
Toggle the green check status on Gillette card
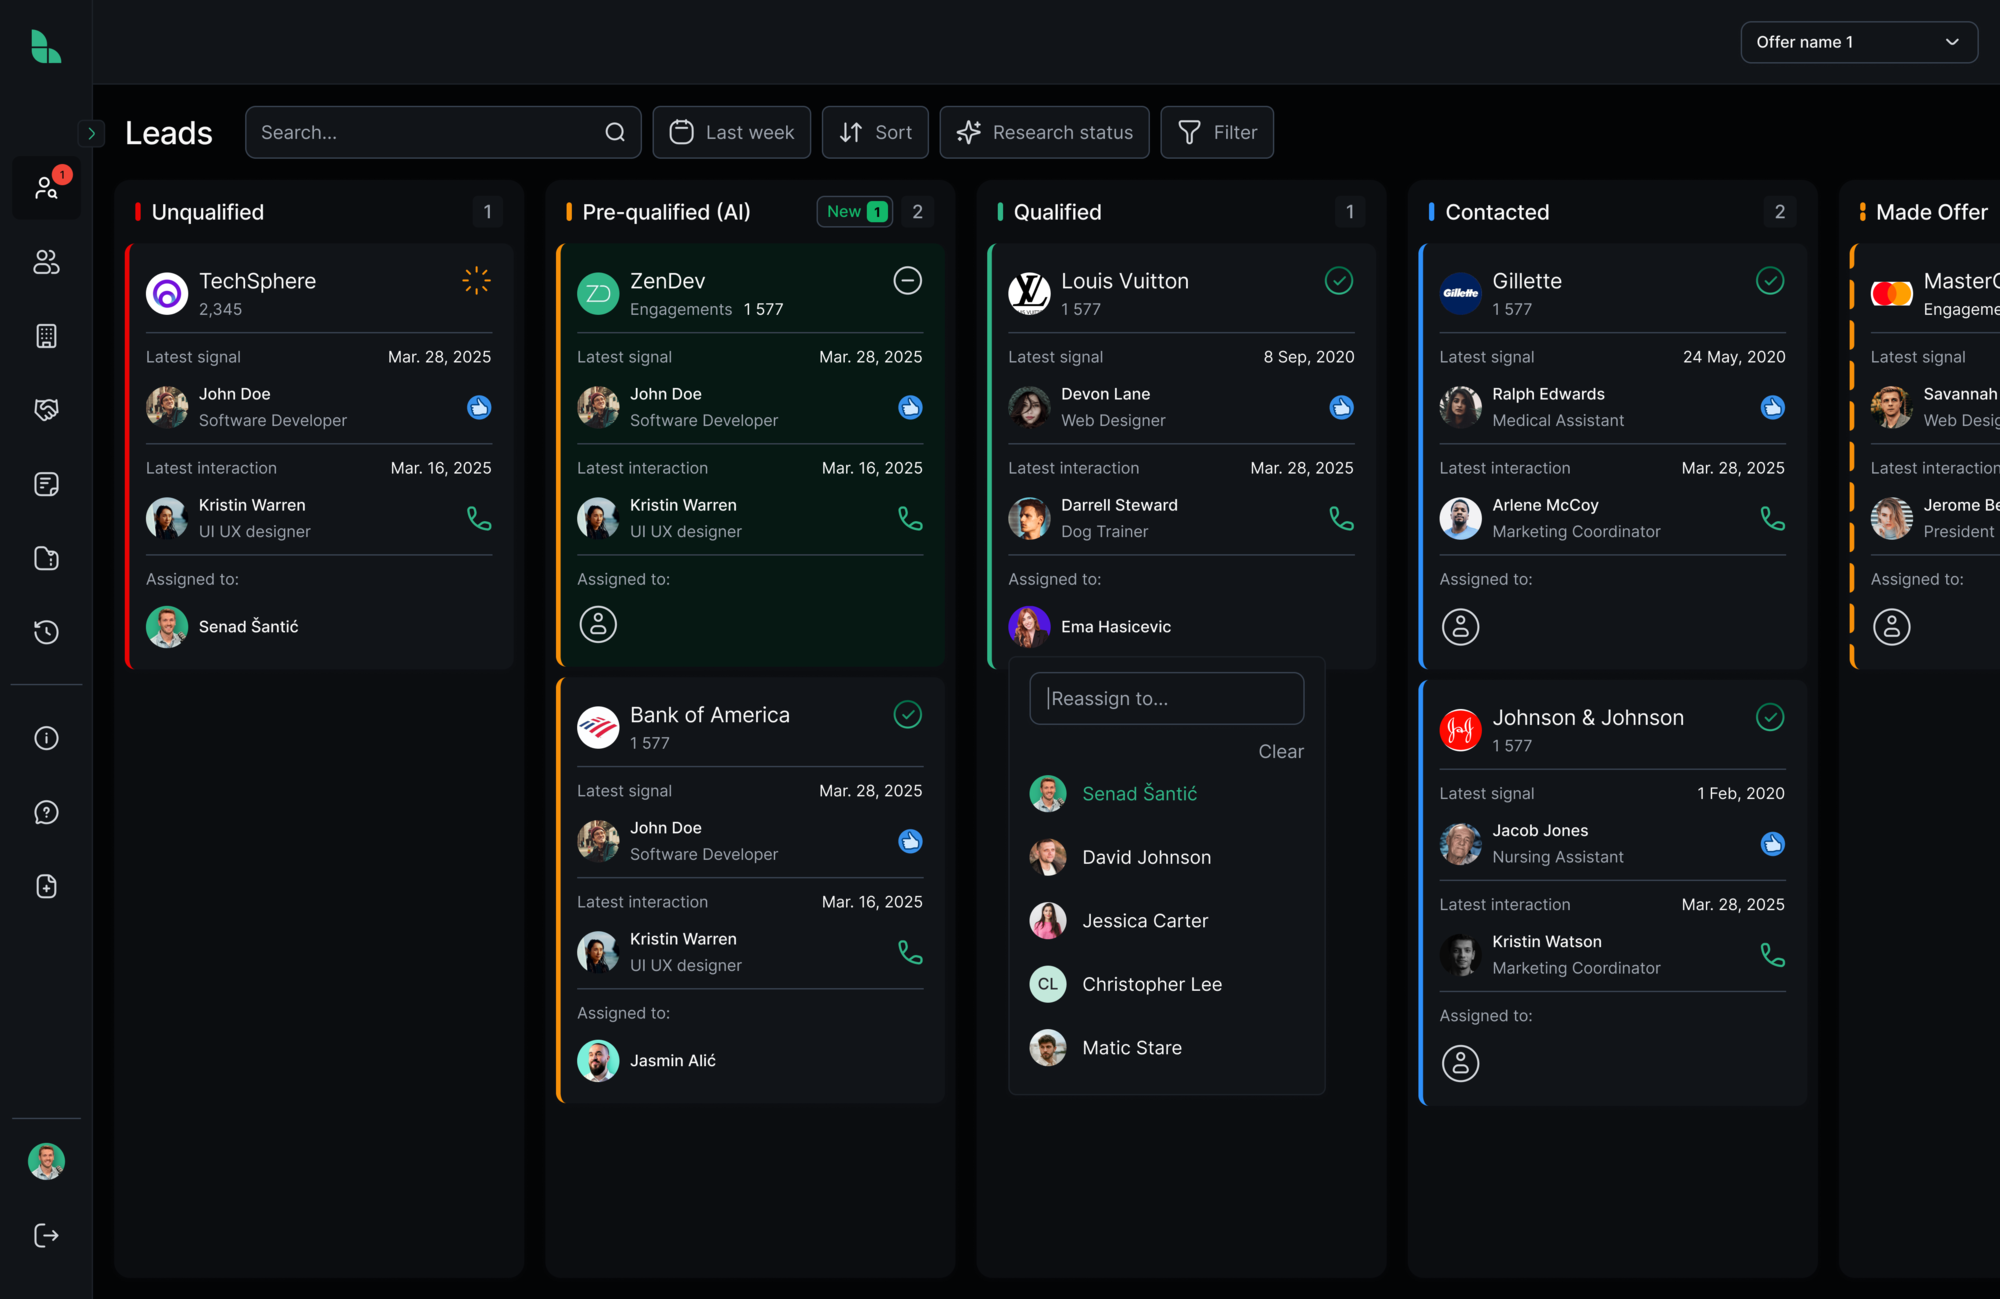1771,281
